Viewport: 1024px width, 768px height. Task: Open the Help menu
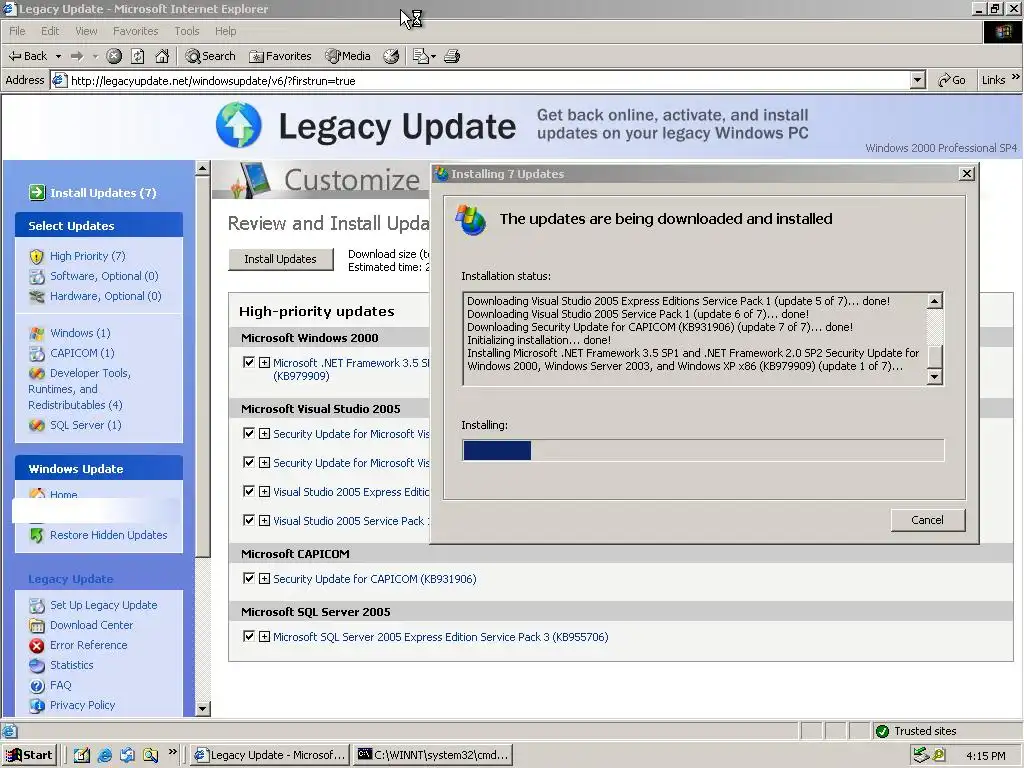coord(225,31)
